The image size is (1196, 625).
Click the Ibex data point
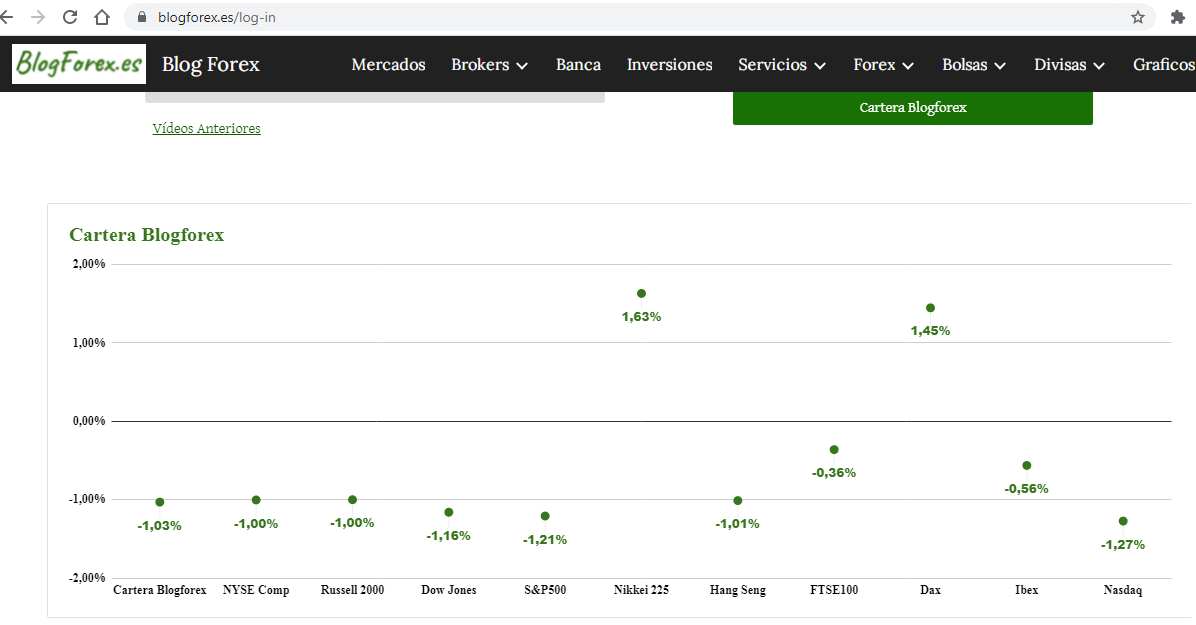tap(1027, 466)
